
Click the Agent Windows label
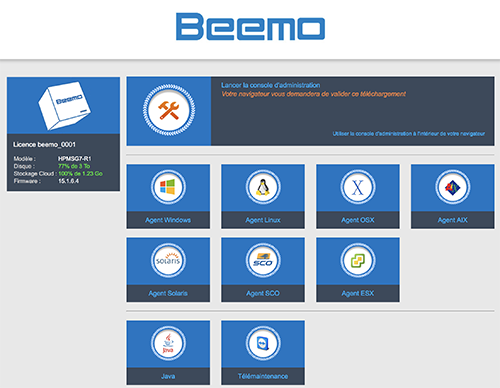click(x=168, y=220)
